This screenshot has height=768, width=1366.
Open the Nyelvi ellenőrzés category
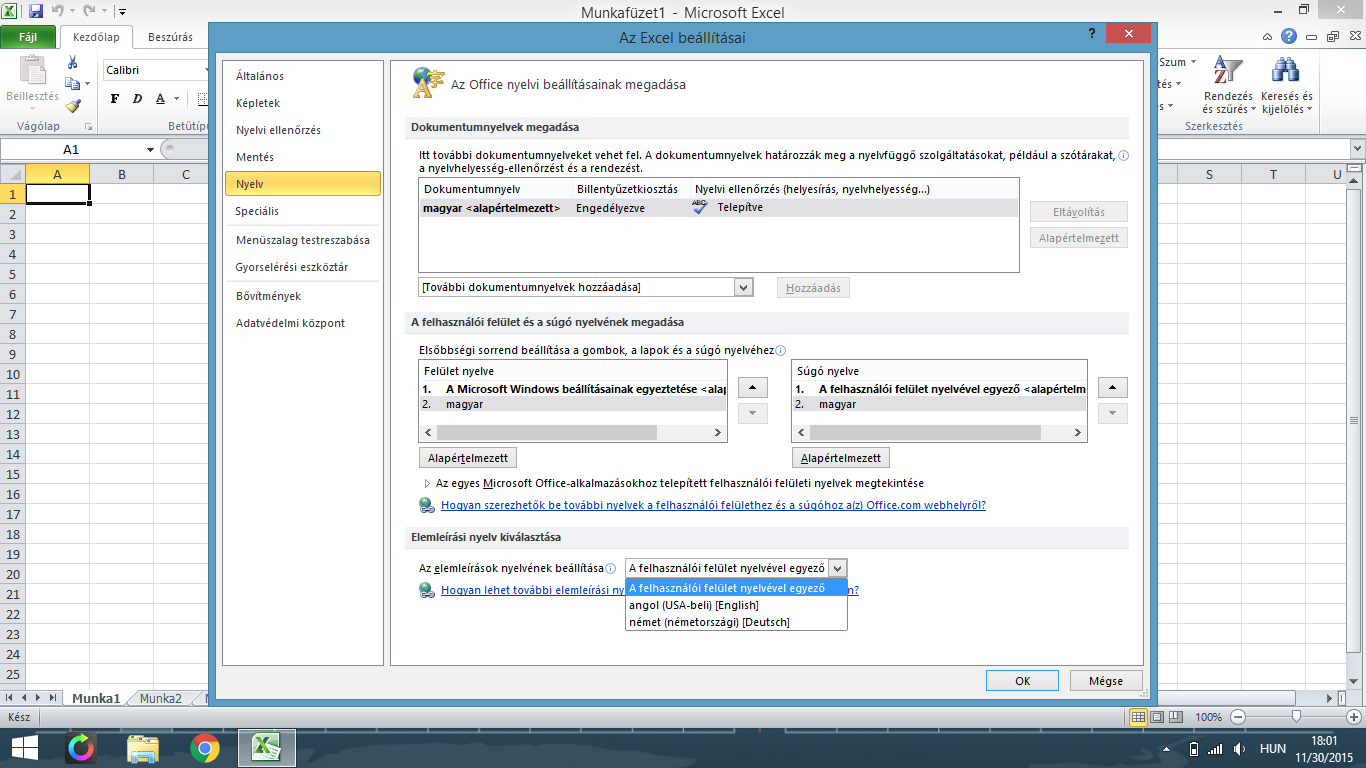(x=303, y=130)
